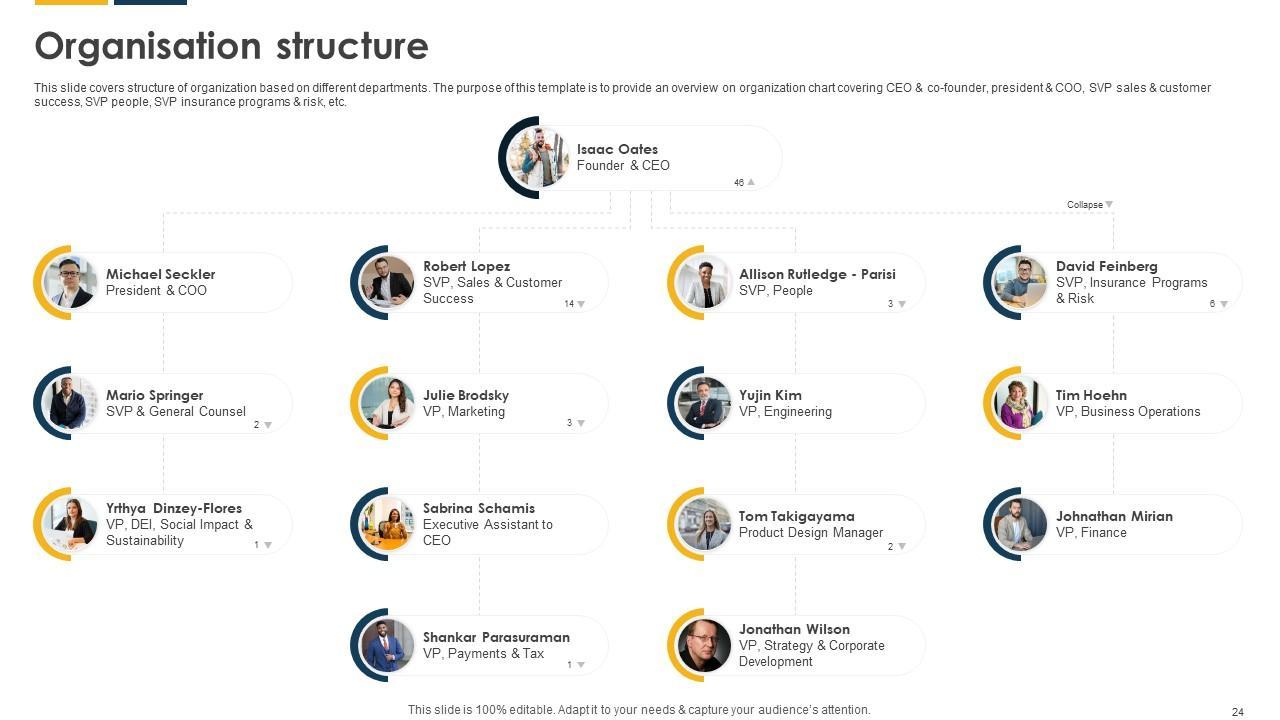Image resolution: width=1280 pixels, height=720 pixels.
Task: Expand Allison Rutledge-Parisi's 3 reports
Action: pyautogui.click(x=902, y=304)
